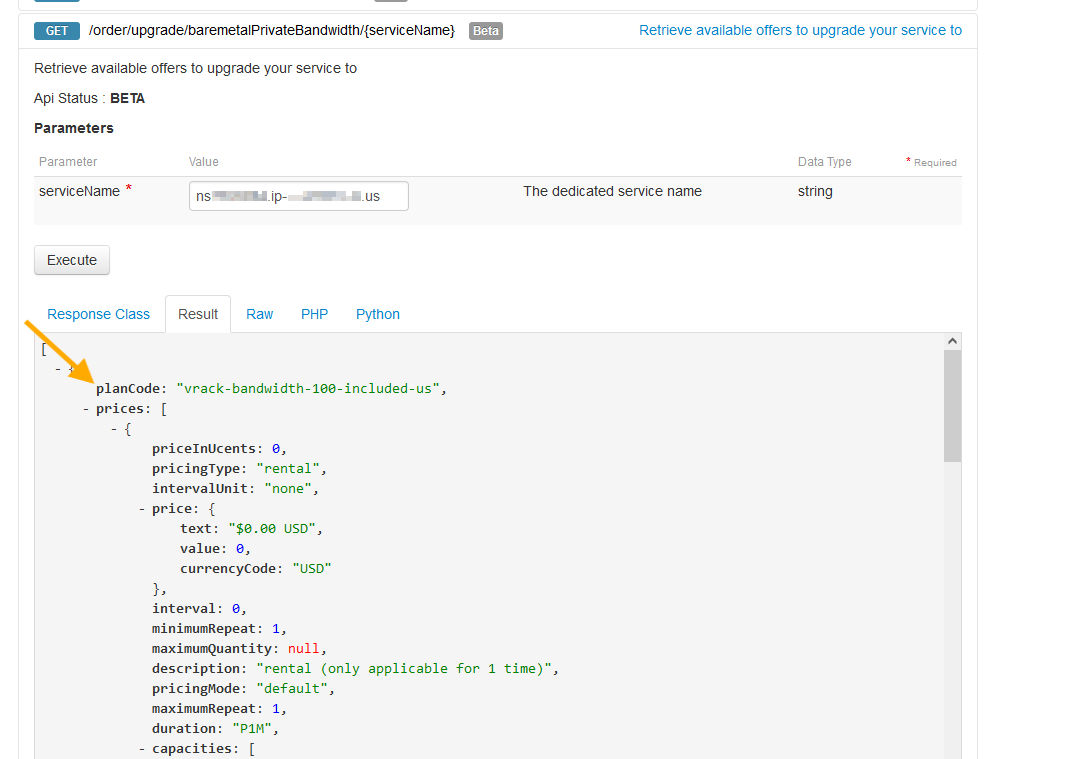1085x759 pixels.
Task: Click the serviceName parameter label
Action: point(79,192)
